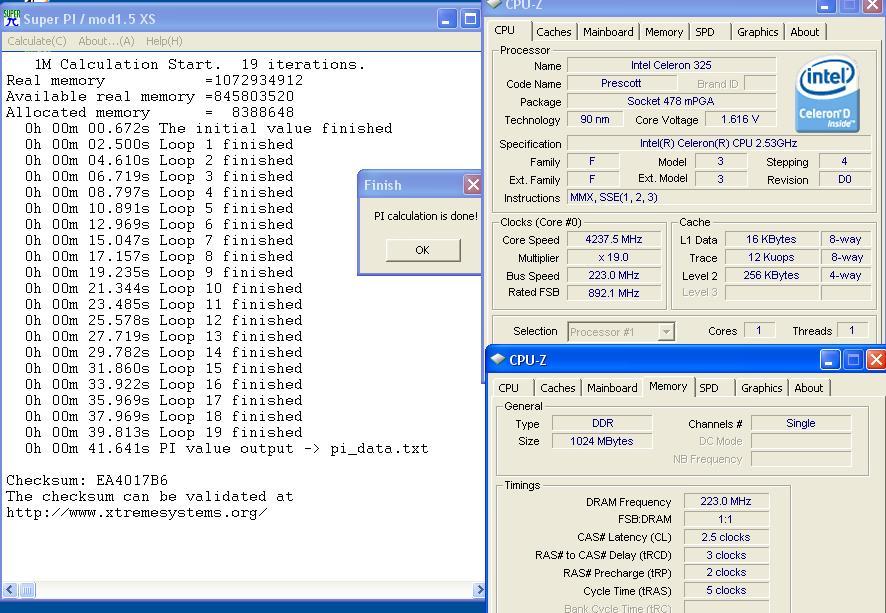Click the Package value 'Socket 478 mPGA'

click(671, 102)
